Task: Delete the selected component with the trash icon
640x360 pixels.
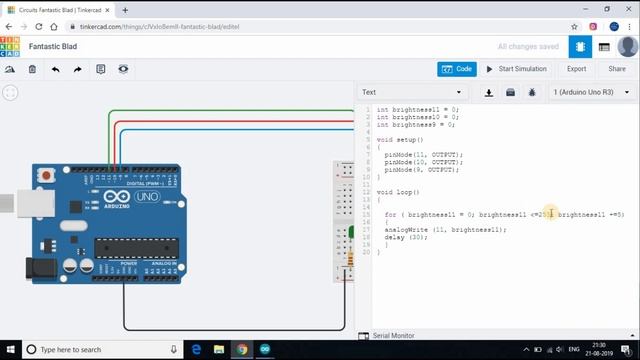Action: [x=32, y=69]
